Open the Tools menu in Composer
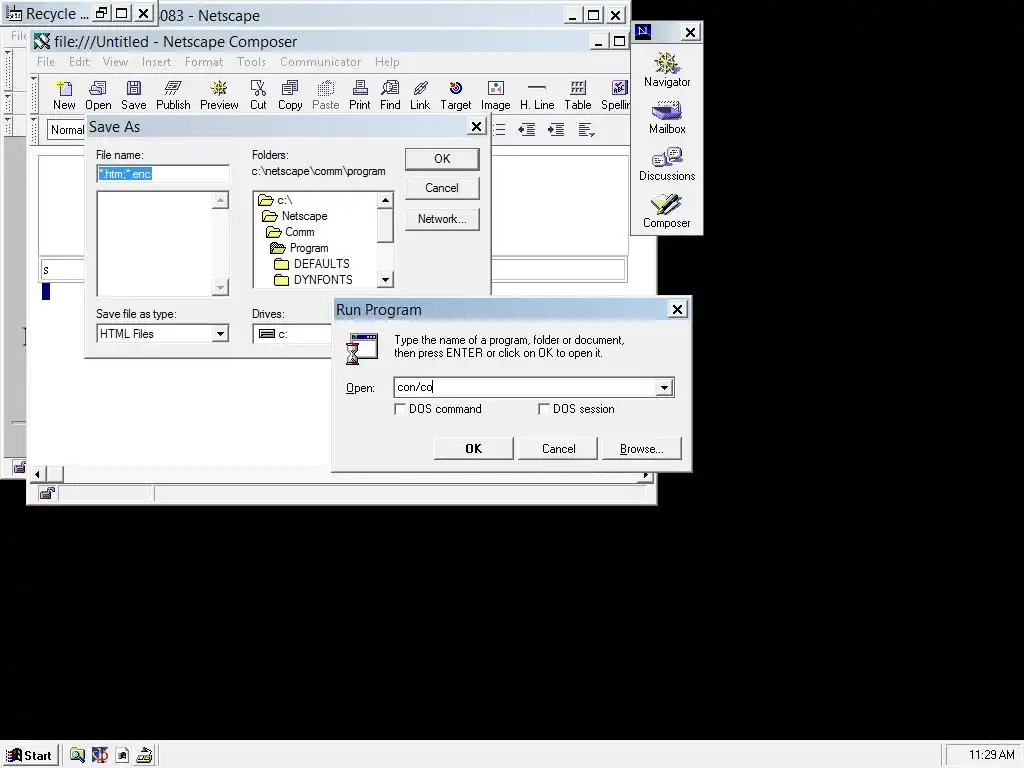Screen dimensions: 1024x768 point(251,62)
